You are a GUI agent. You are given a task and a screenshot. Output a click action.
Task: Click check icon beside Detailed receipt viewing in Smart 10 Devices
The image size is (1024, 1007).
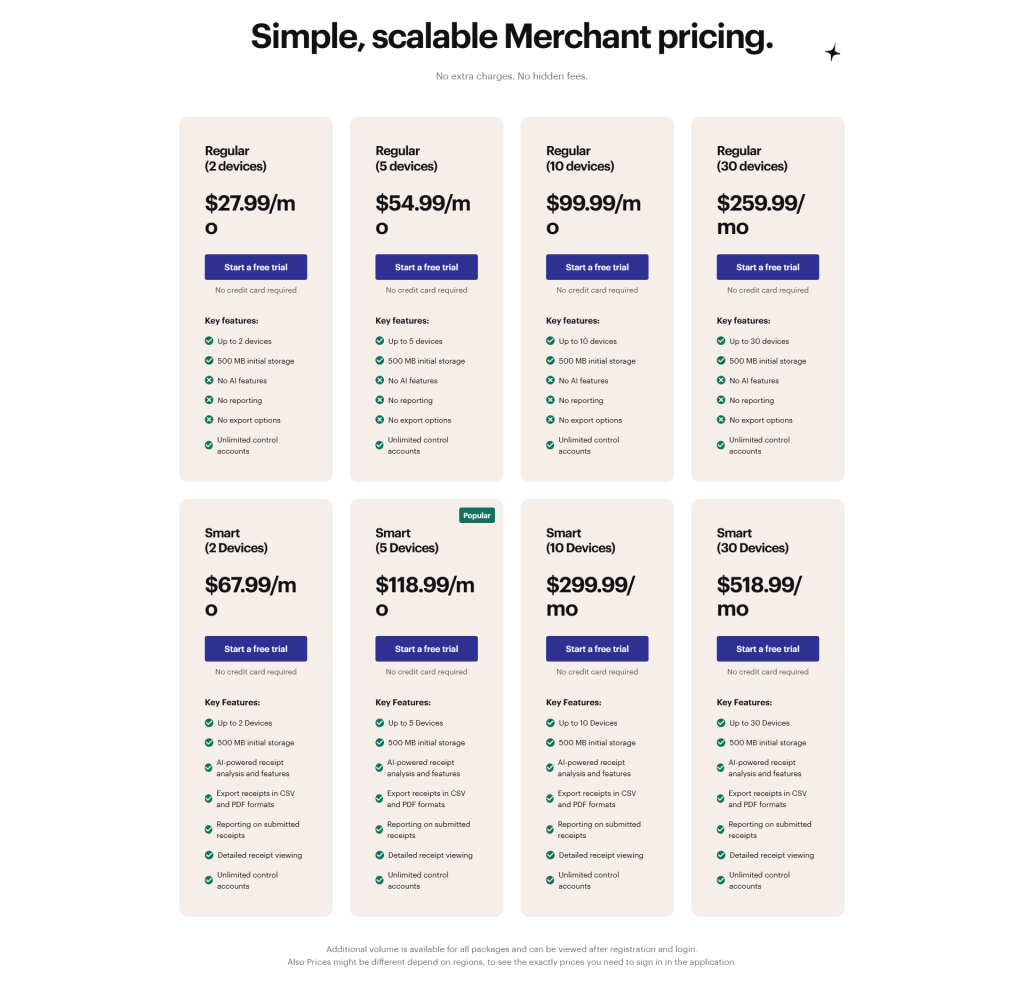click(550, 855)
